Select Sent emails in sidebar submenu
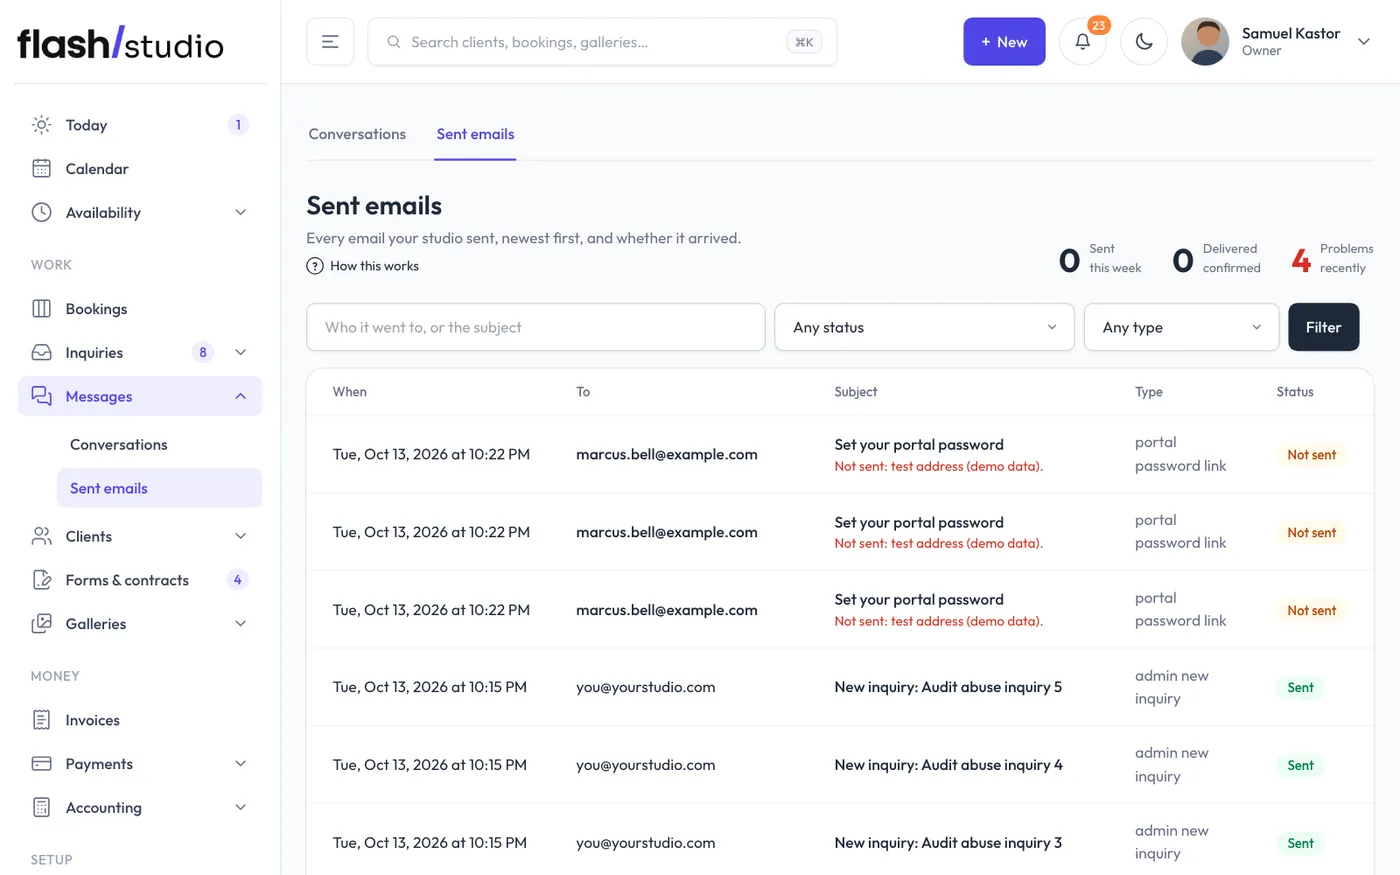The image size is (1400, 875). coord(160,488)
